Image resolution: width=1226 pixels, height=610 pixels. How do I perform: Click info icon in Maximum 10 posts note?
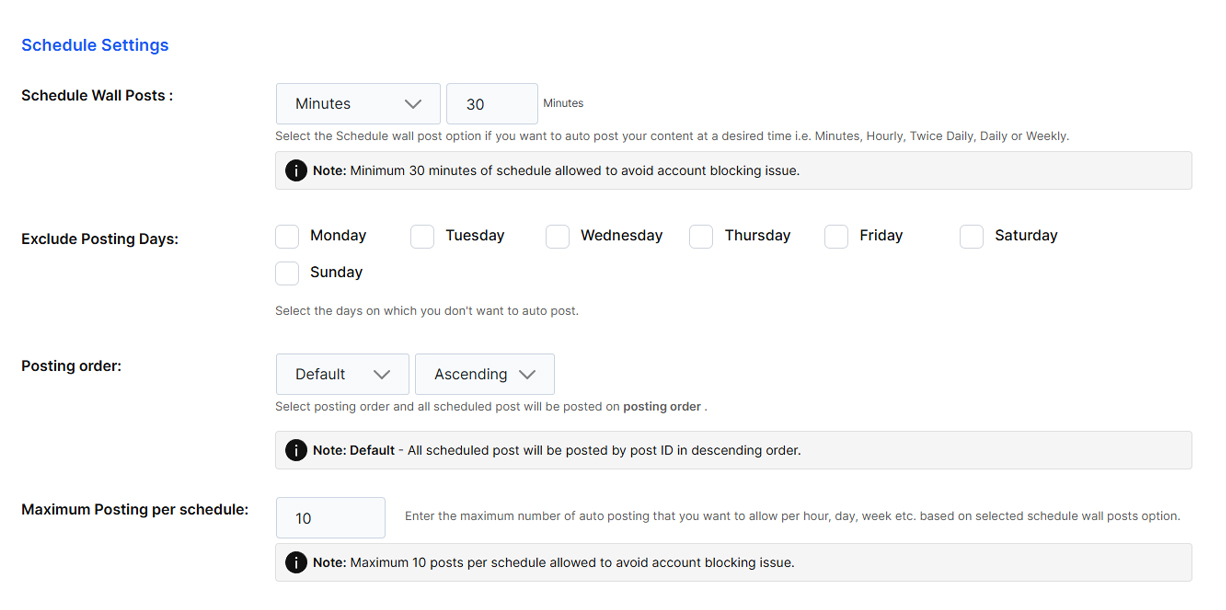tap(296, 562)
